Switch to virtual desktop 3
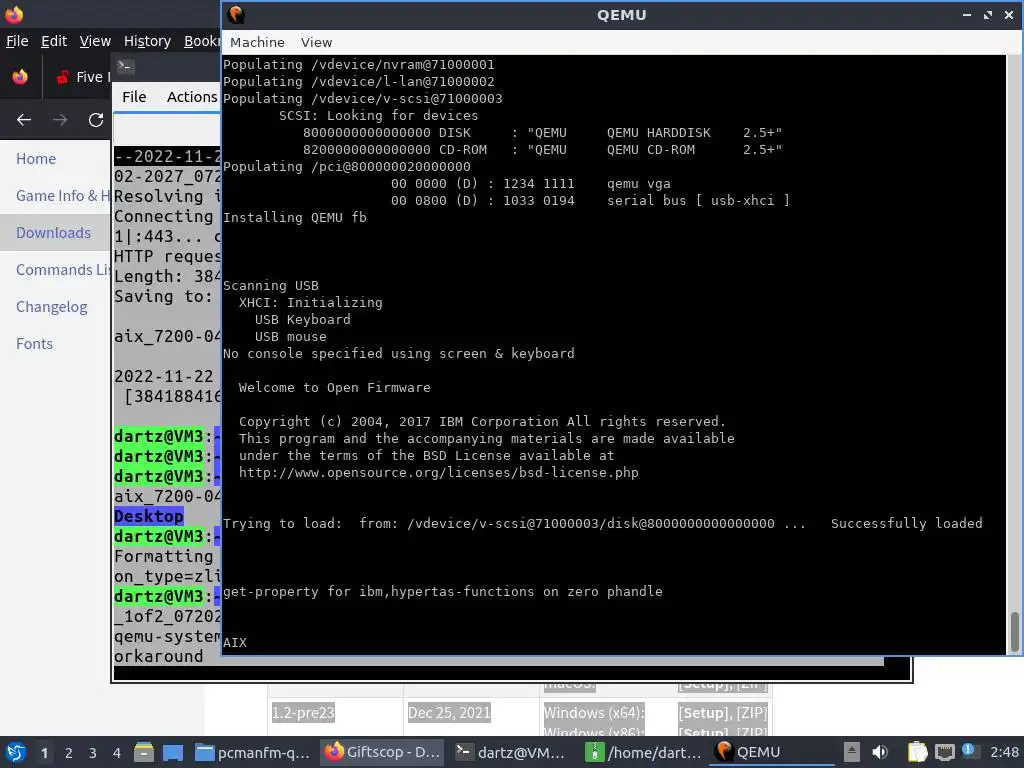The width and height of the screenshot is (1024, 768). point(92,753)
